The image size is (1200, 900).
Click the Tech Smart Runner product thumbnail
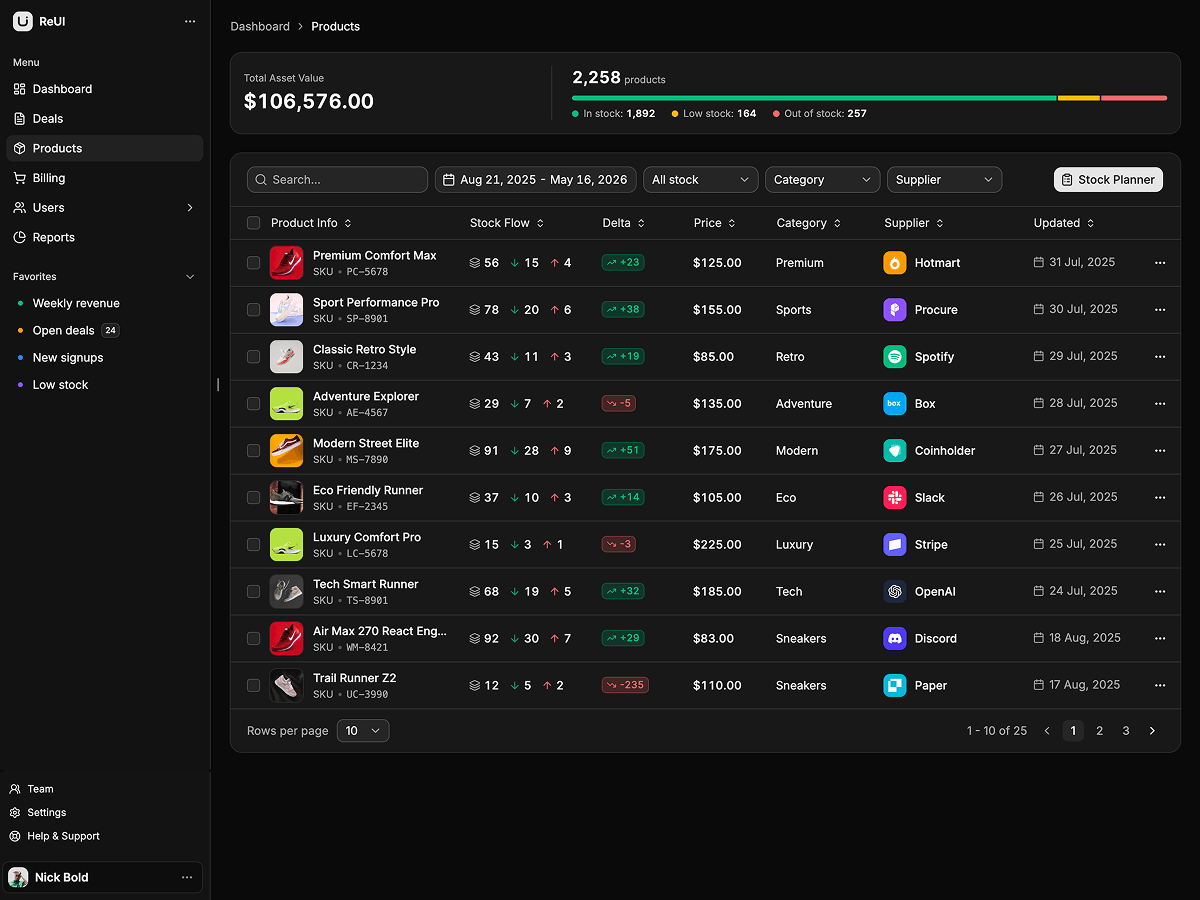click(x=286, y=592)
